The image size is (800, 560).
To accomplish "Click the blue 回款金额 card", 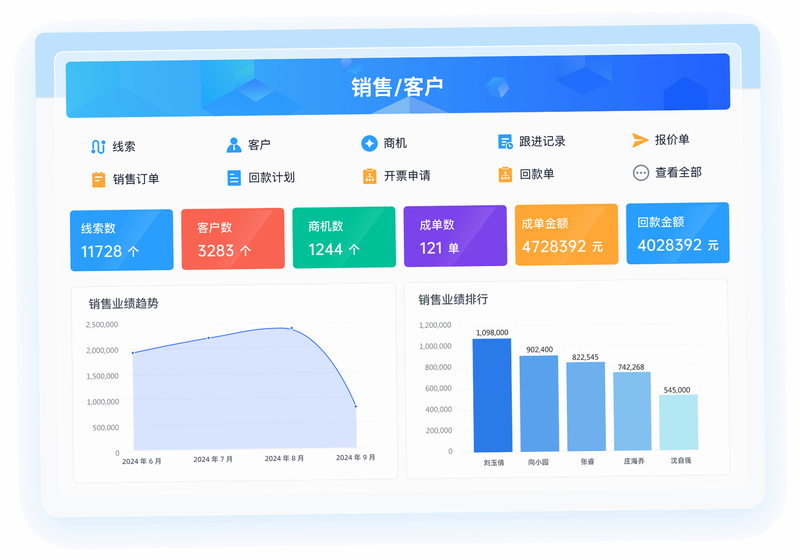I will pos(678,233).
